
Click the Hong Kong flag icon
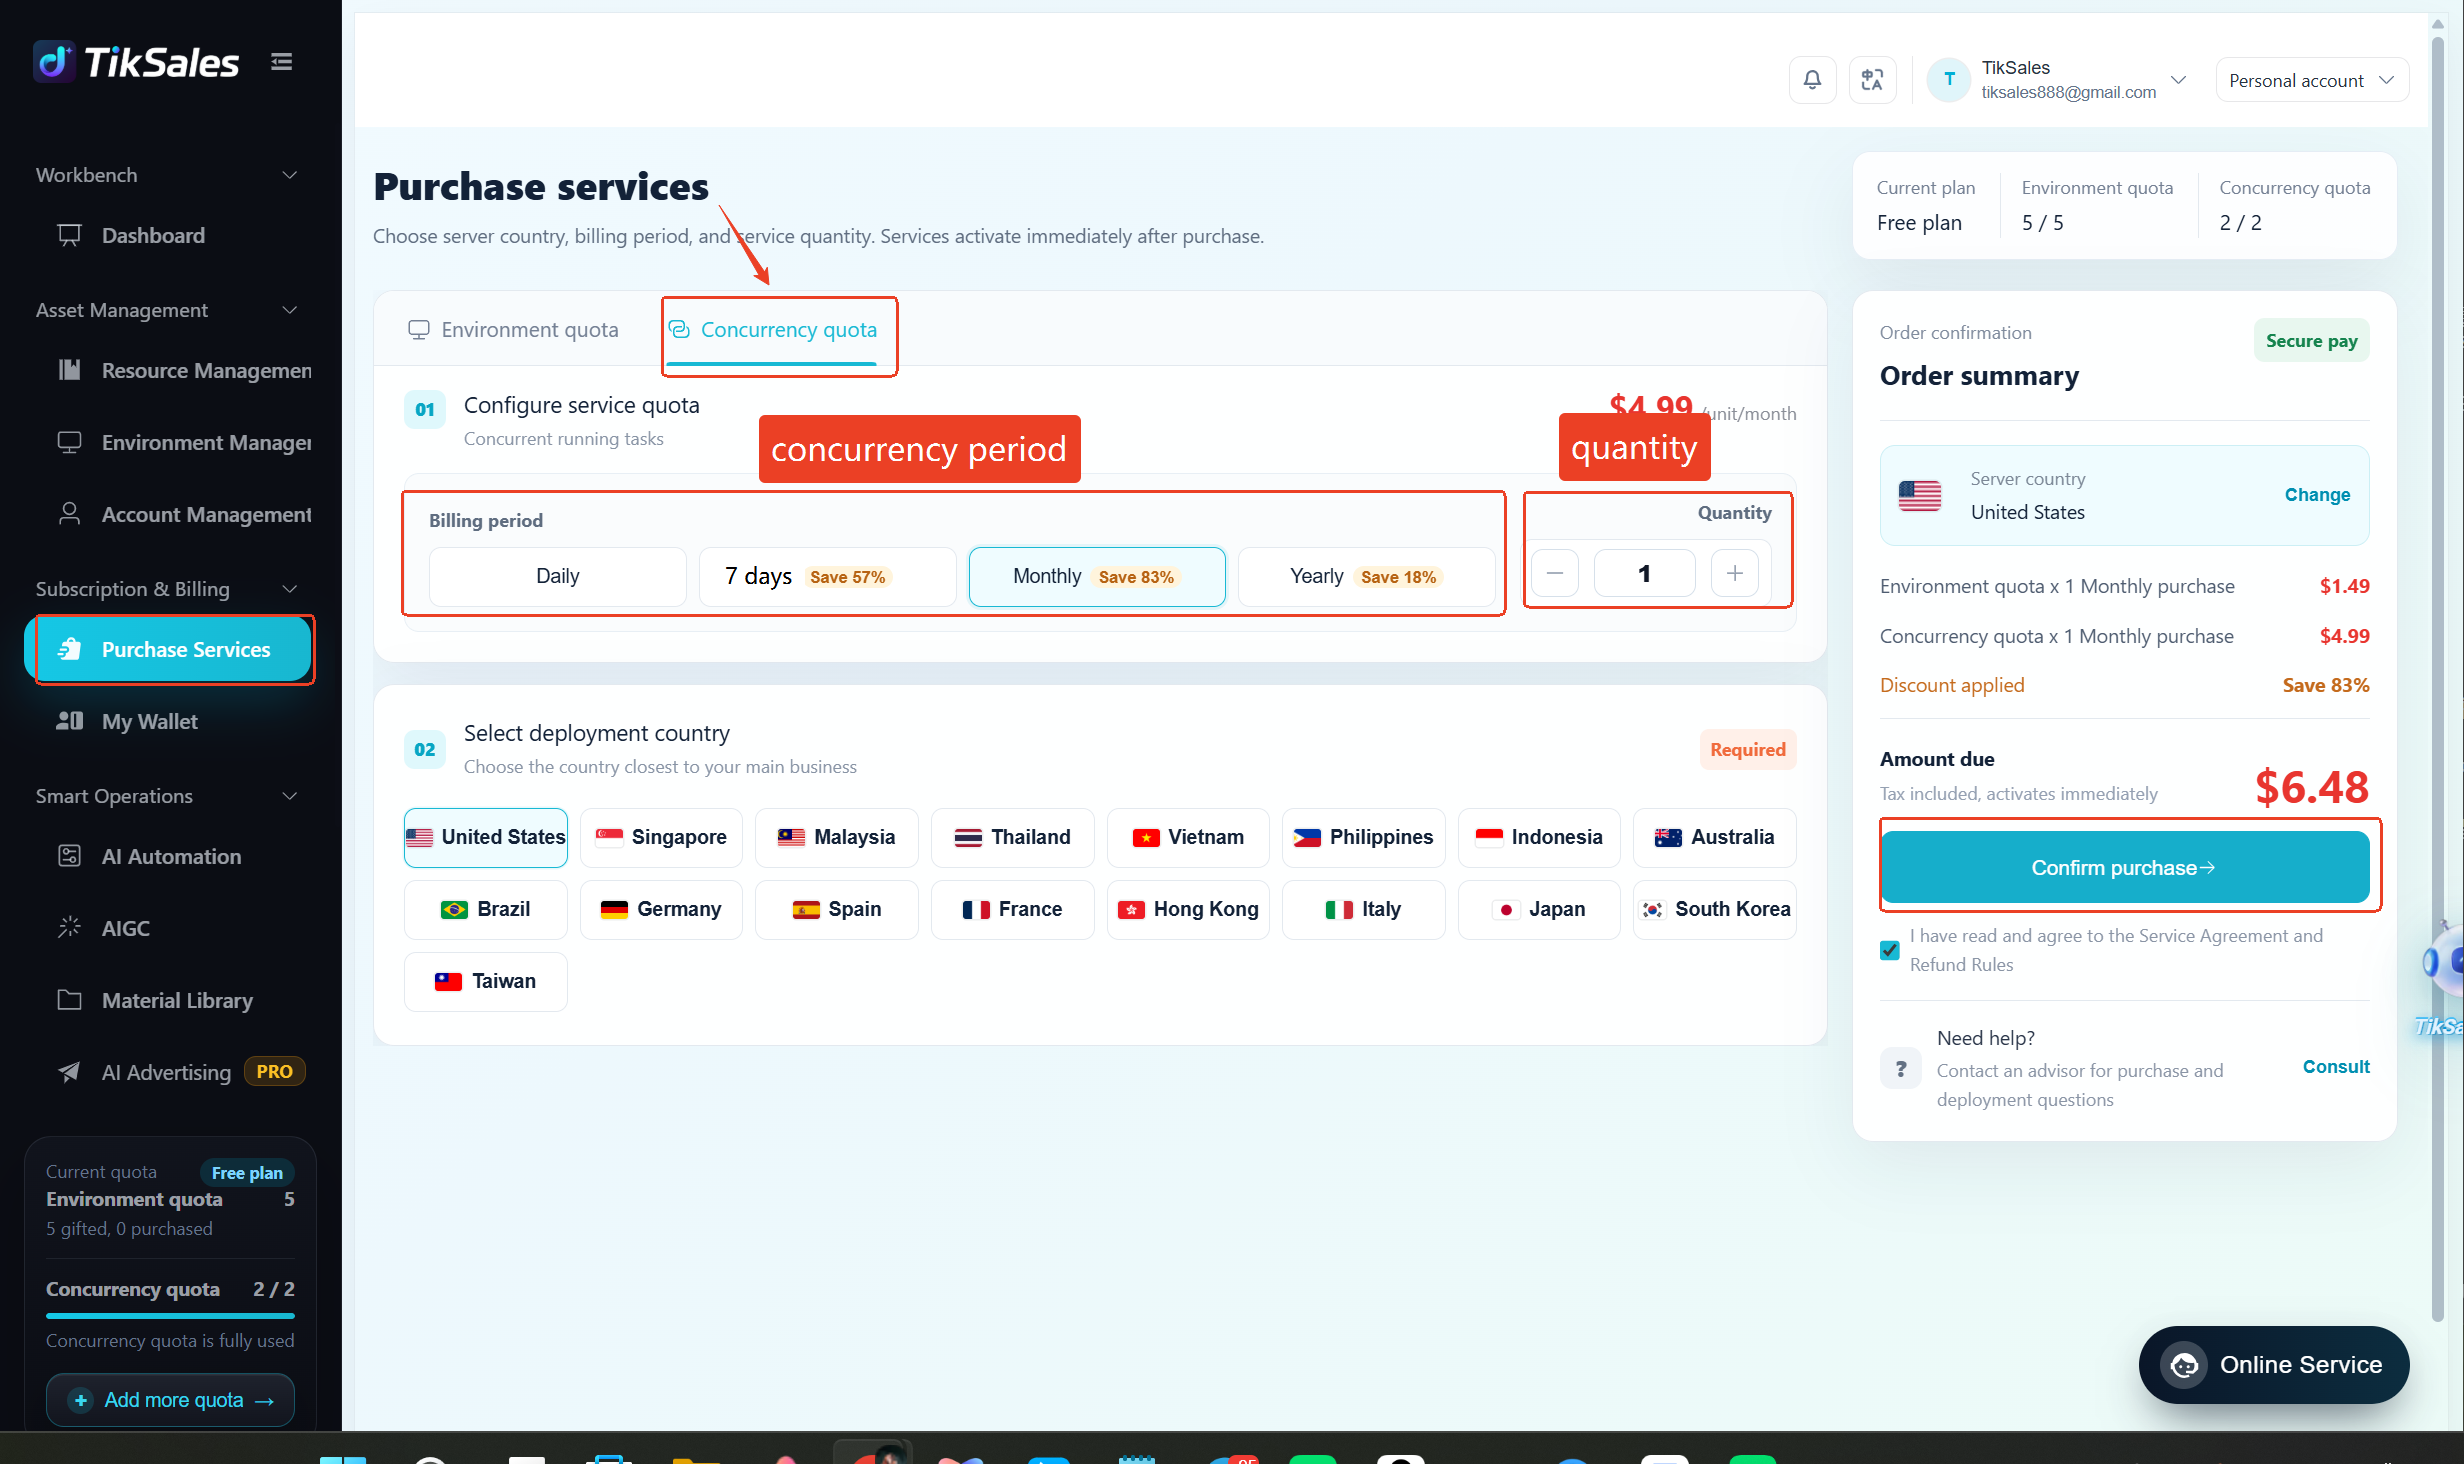pyautogui.click(x=1131, y=910)
